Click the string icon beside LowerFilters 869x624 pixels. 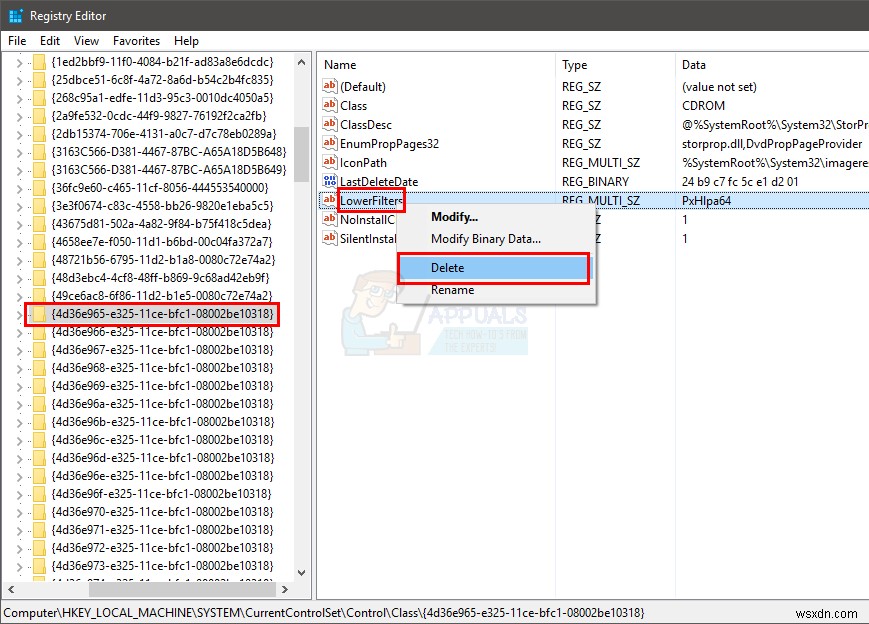click(x=330, y=200)
